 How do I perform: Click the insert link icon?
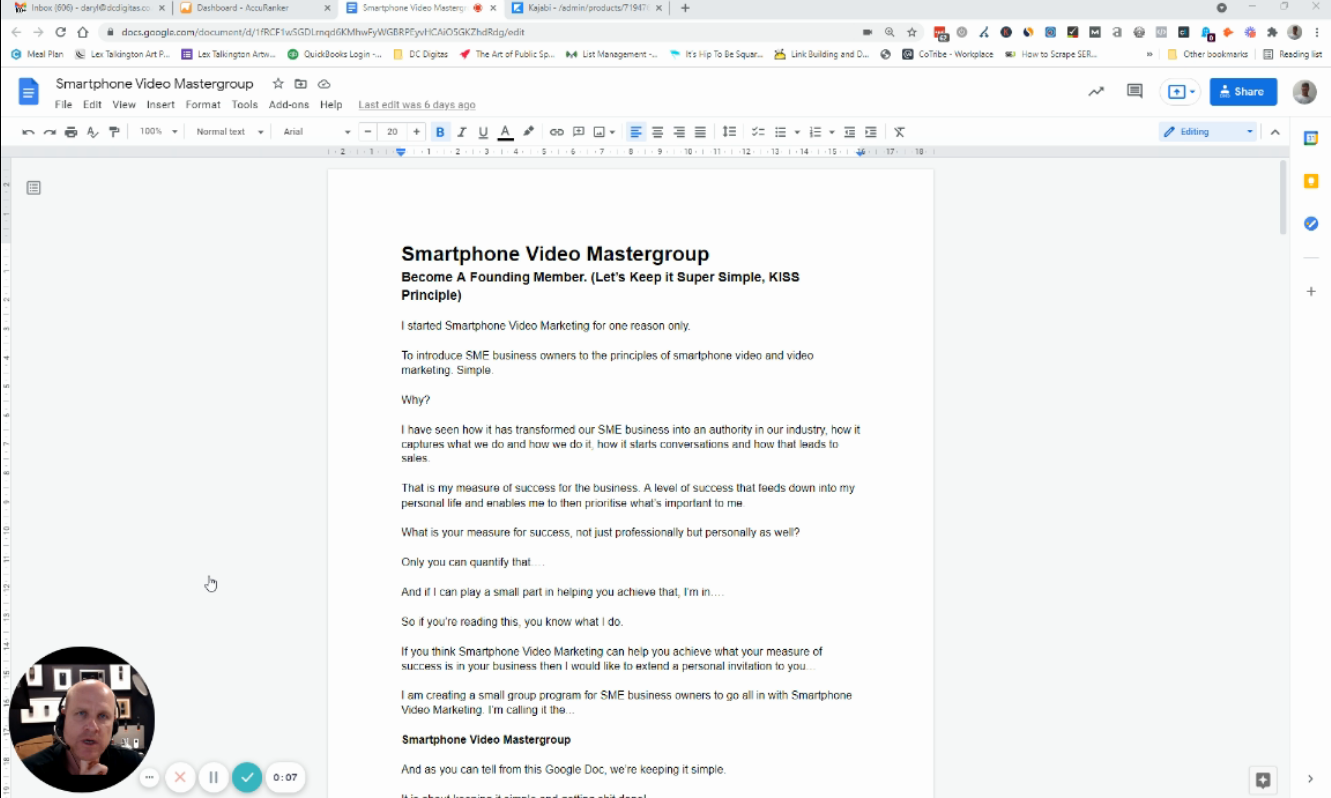pyautogui.click(x=557, y=132)
